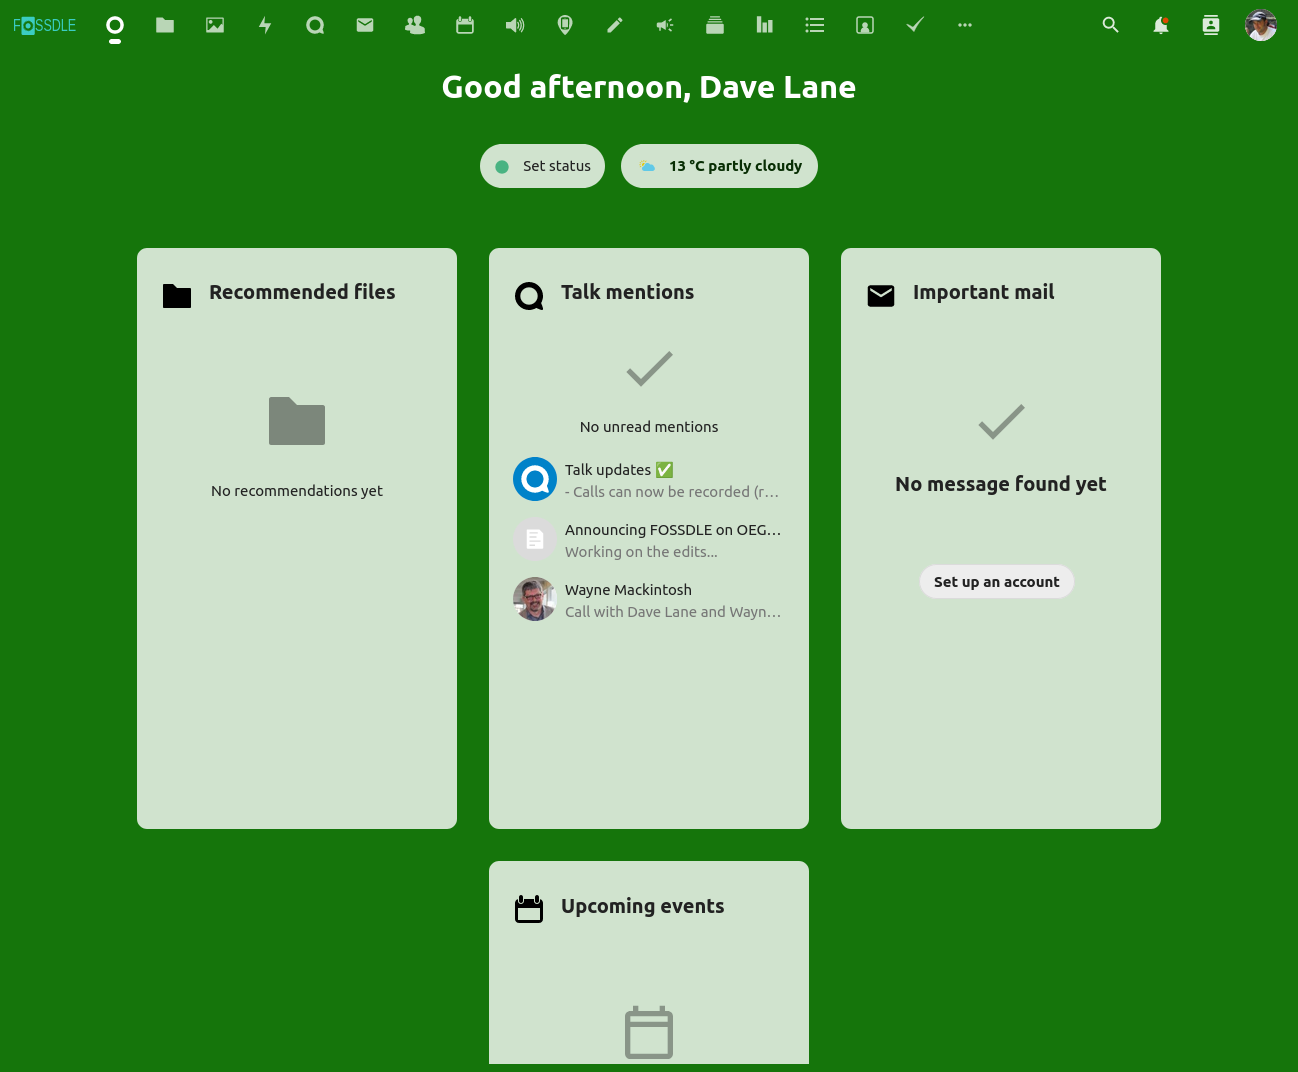The height and width of the screenshot is (1072, 1298).
Task: Open the portrait frame app icon
Action: click(865, 25)
